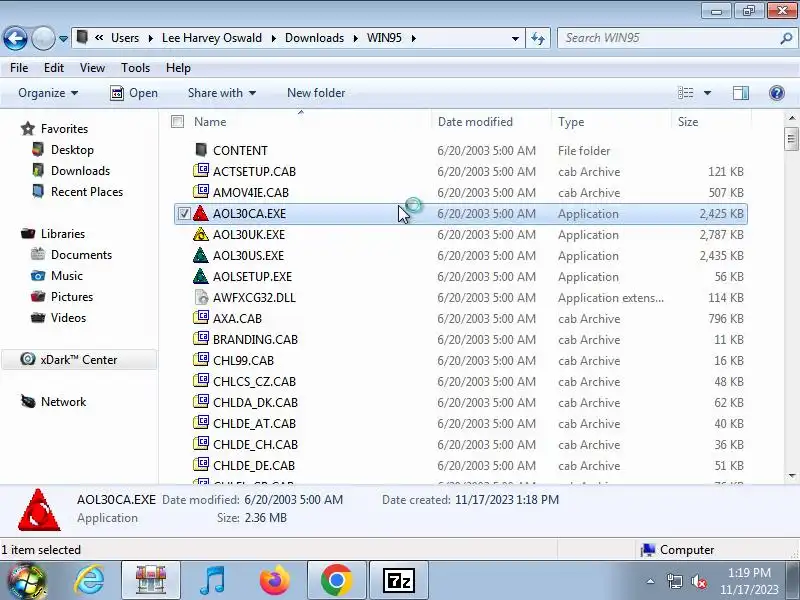Image resolution: width=800 pixels, height=600 pixels.
Task: Select the AOLSETUP.EXE icon
Action: (201, 276)
